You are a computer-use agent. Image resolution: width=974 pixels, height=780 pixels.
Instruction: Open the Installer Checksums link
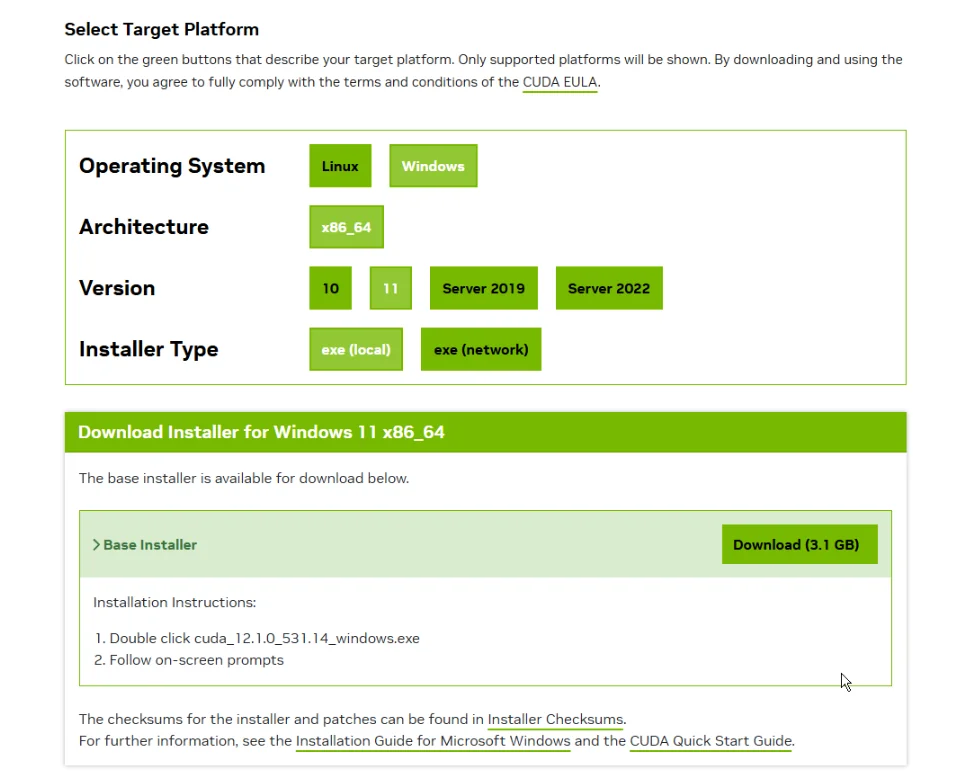point(555,719)
